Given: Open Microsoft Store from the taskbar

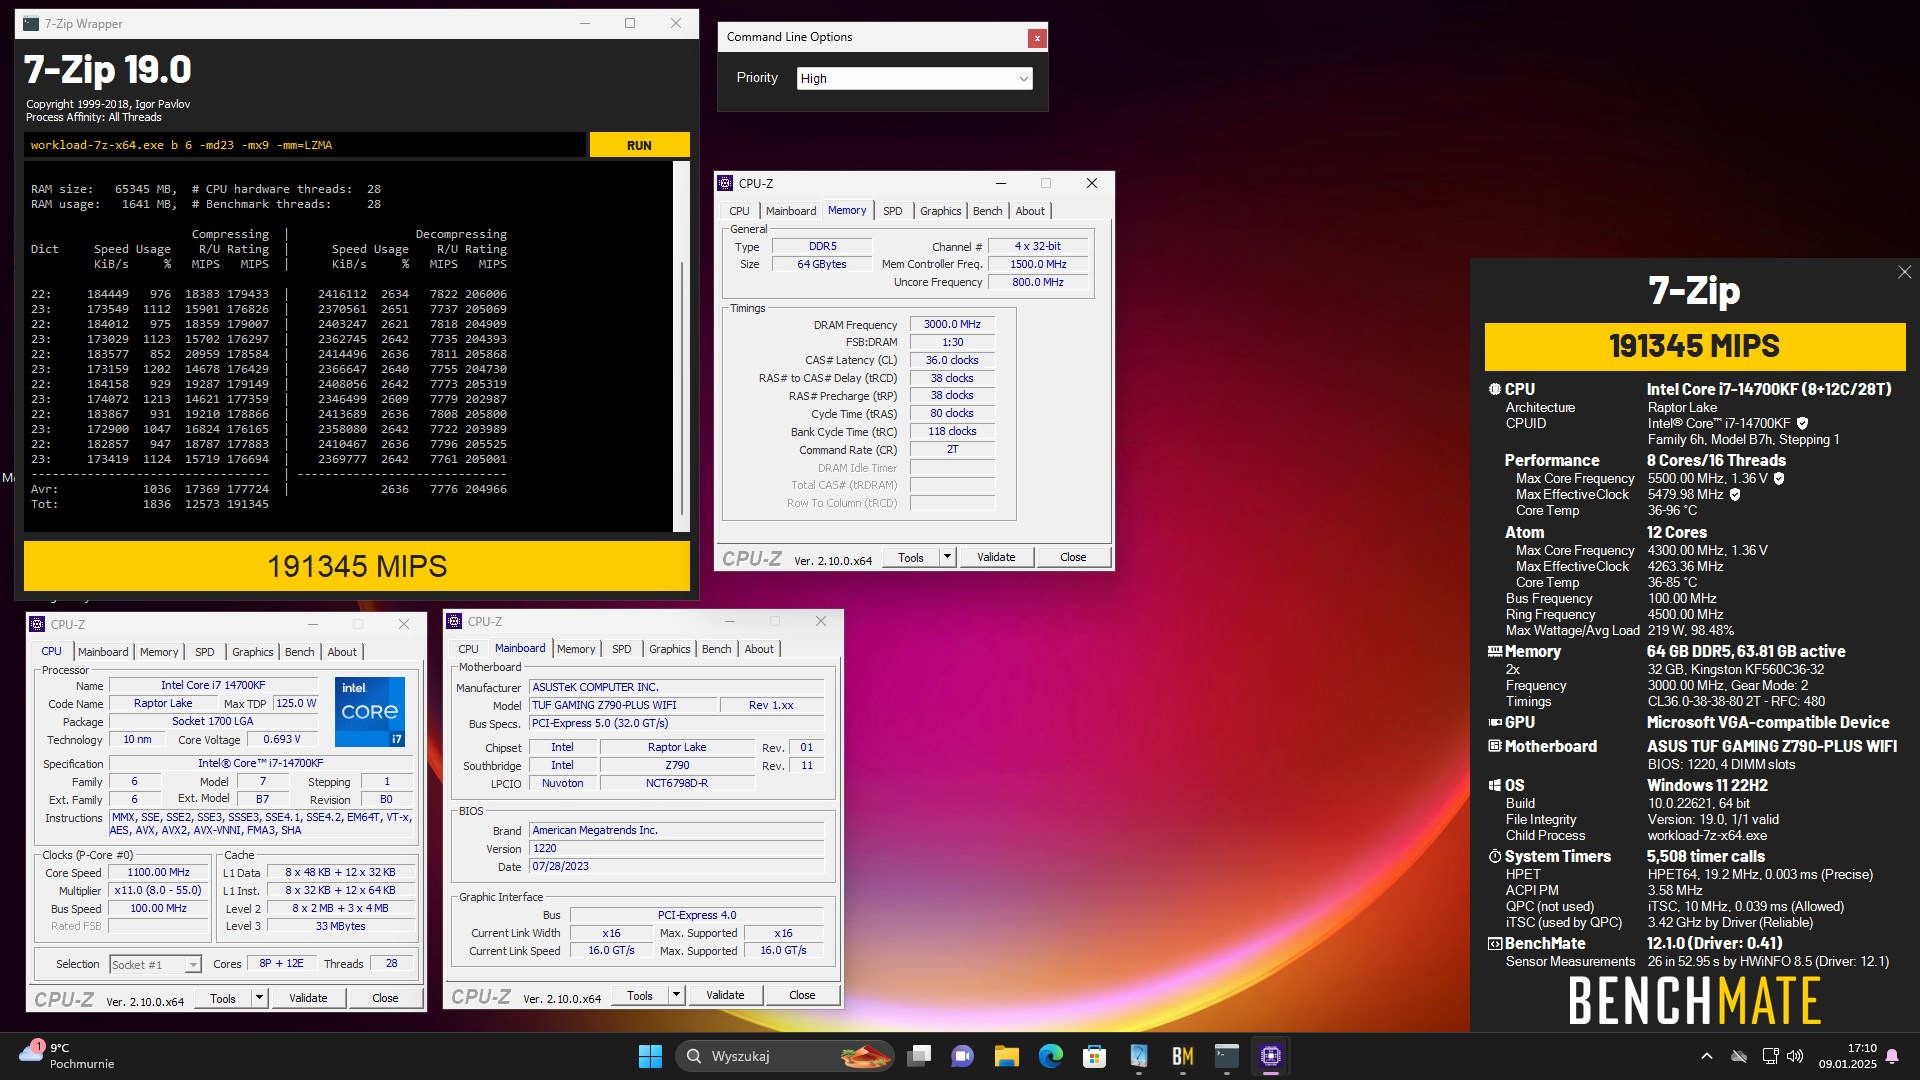Looking at the screenshot, I should [x=1095, y=1056].
